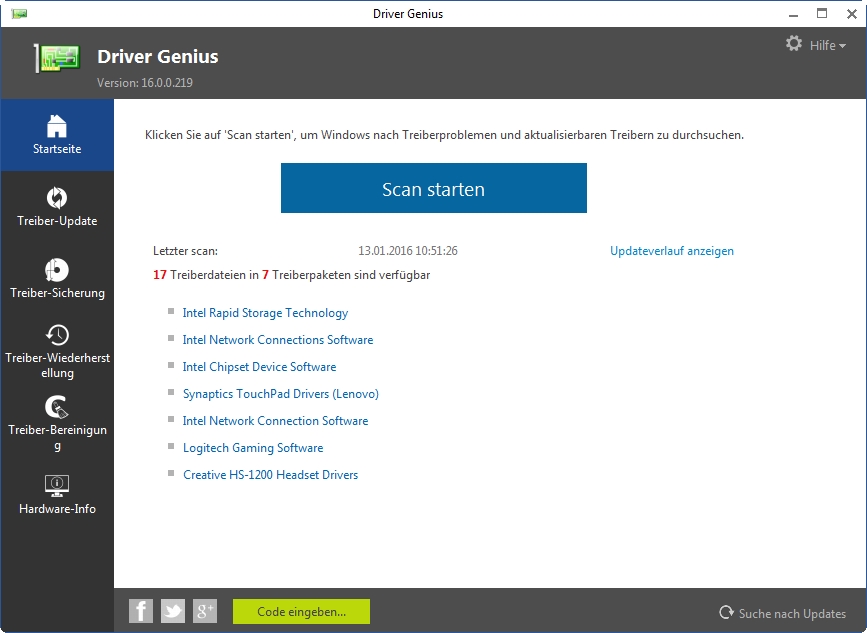The image size is (867, 633).
Task: Open the Treiber-Update section
Action: click(x=57, y=207)
